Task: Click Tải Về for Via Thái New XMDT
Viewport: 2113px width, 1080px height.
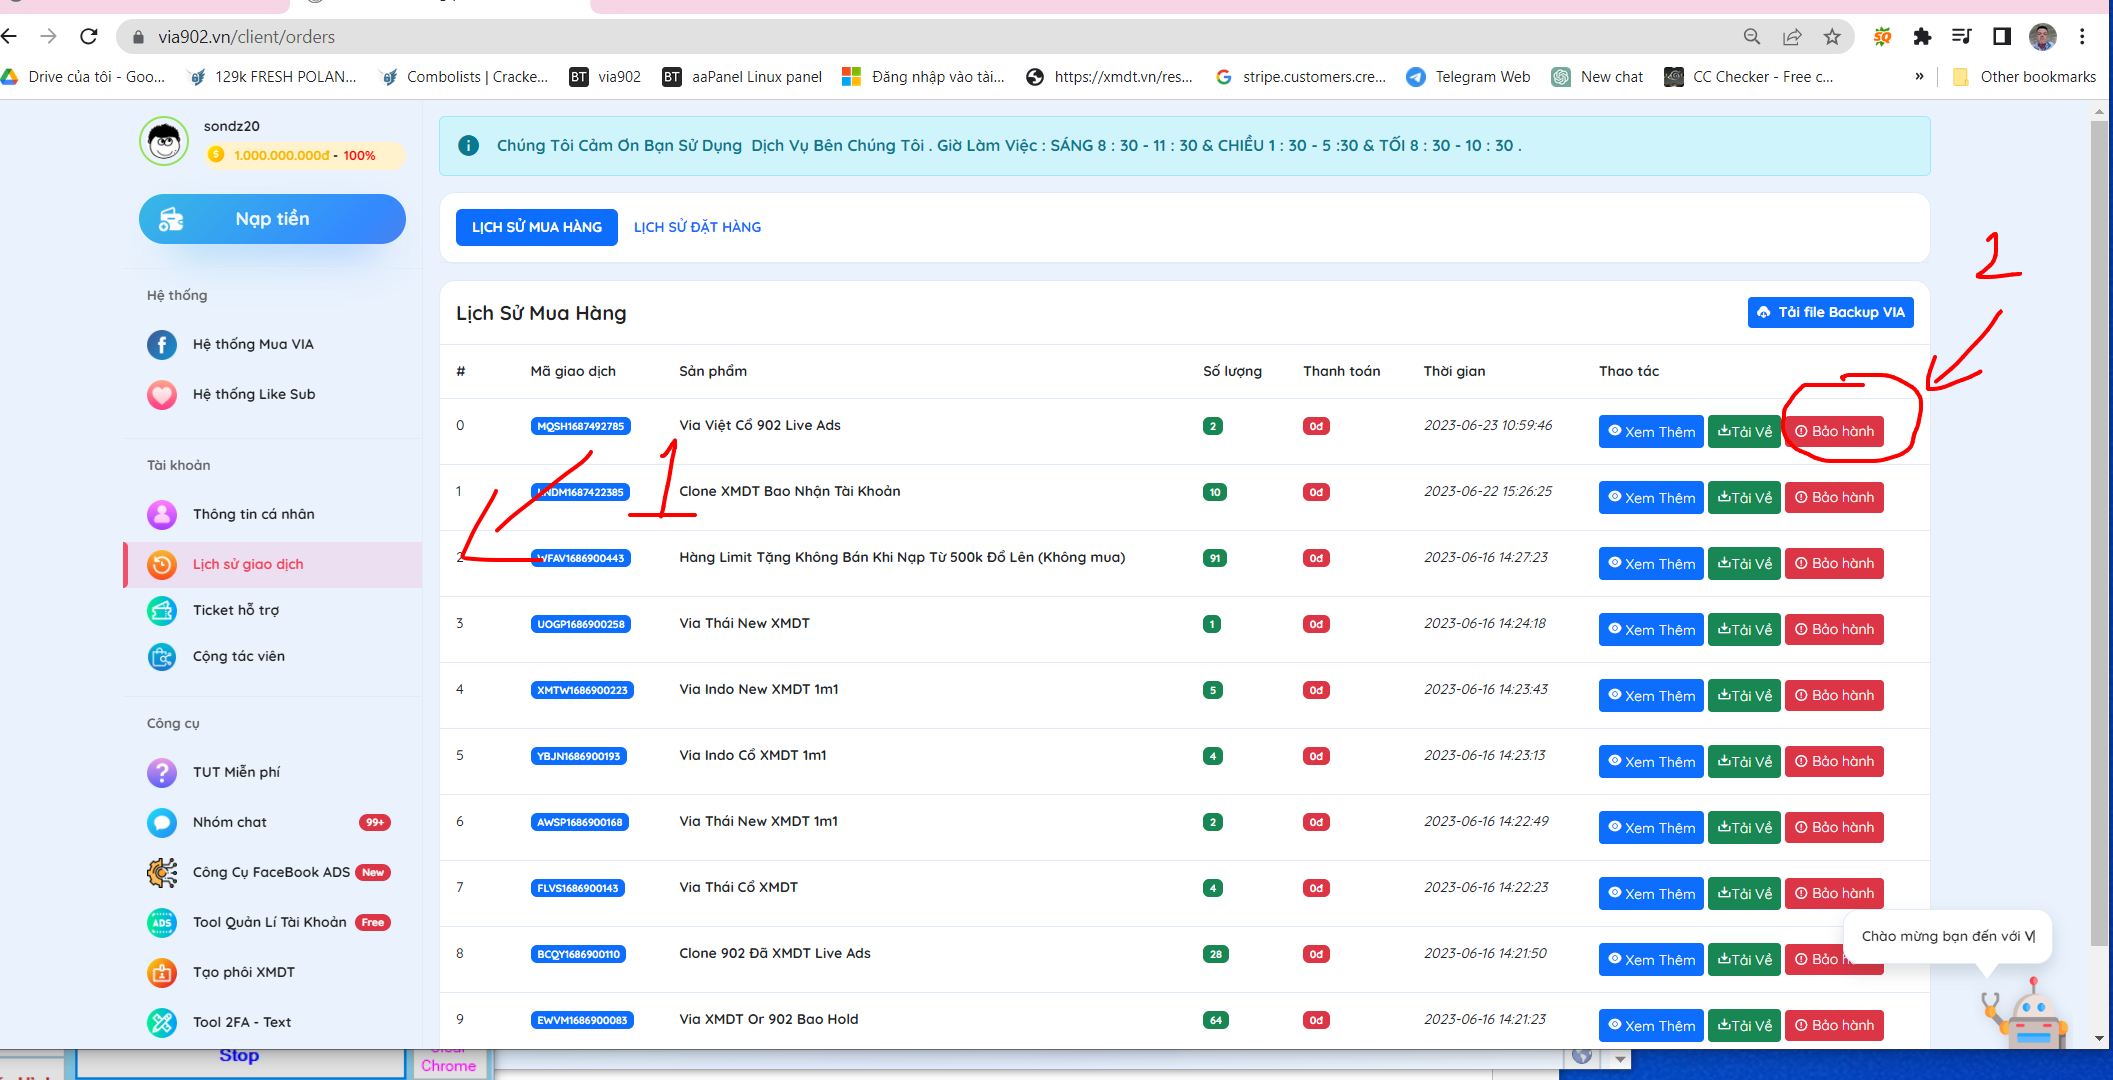Action: (1744, 629)
